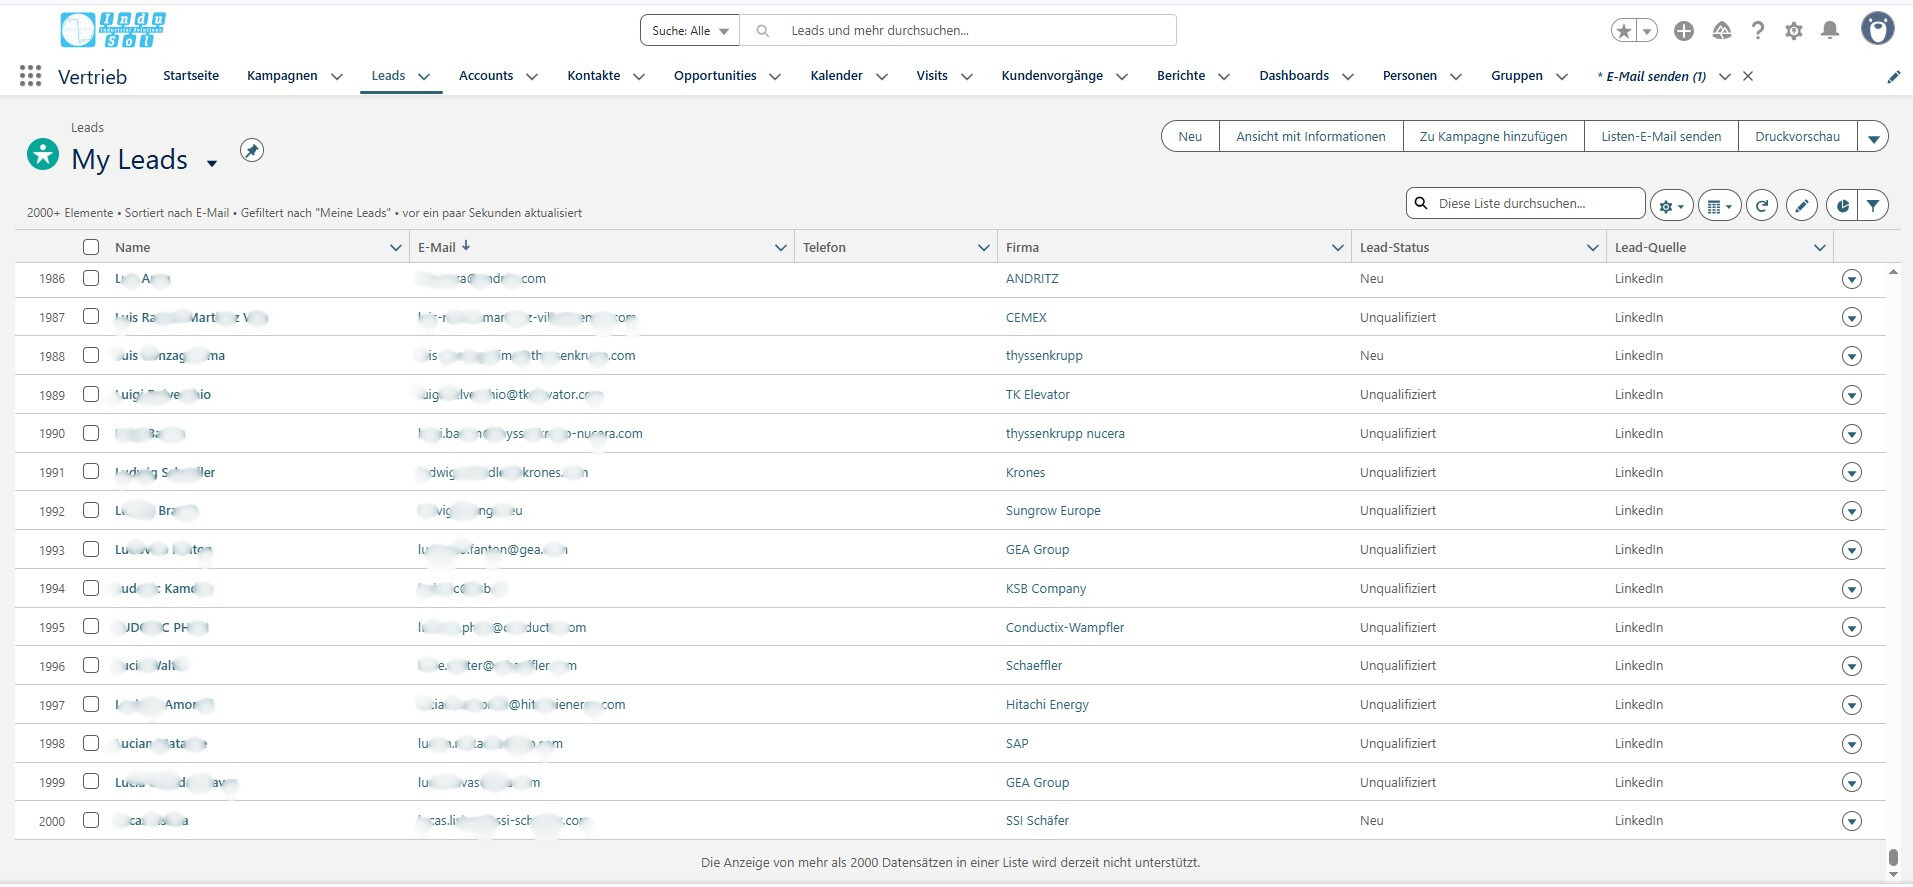Click Zu Kampagne hinzufügen button
Image resolution: width=1913 pixels, height=887 pixels.
(x=1494, y=137)
